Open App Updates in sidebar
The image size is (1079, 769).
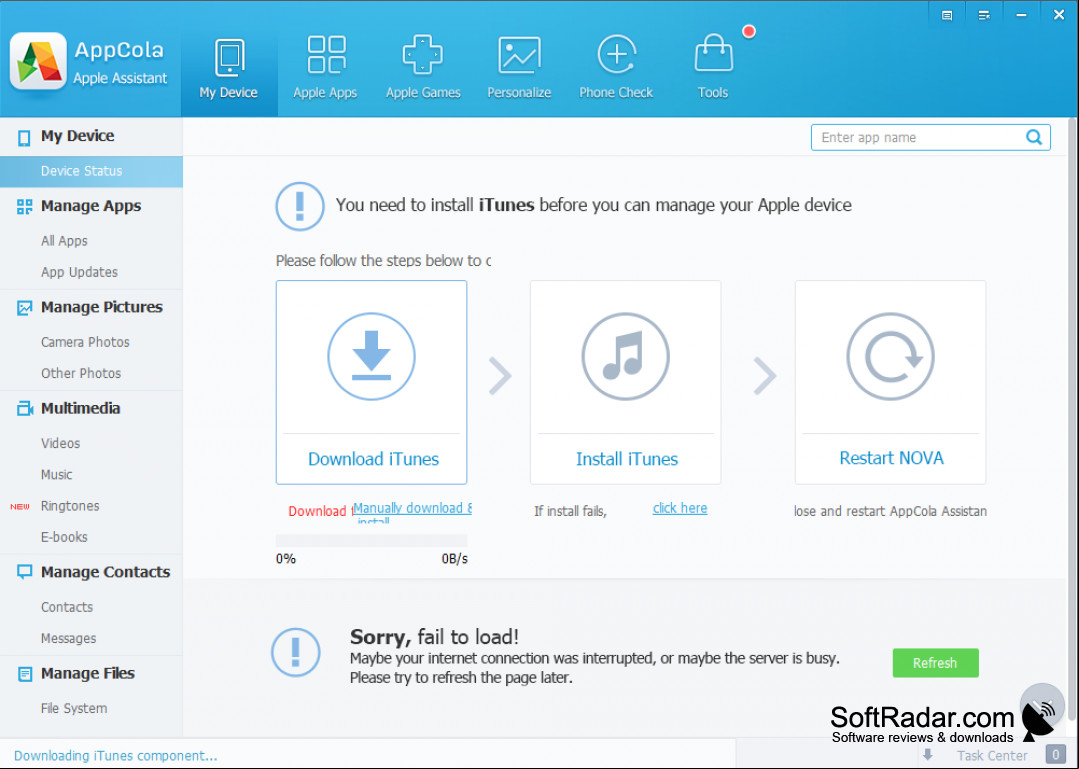click(x=79, y=272)
